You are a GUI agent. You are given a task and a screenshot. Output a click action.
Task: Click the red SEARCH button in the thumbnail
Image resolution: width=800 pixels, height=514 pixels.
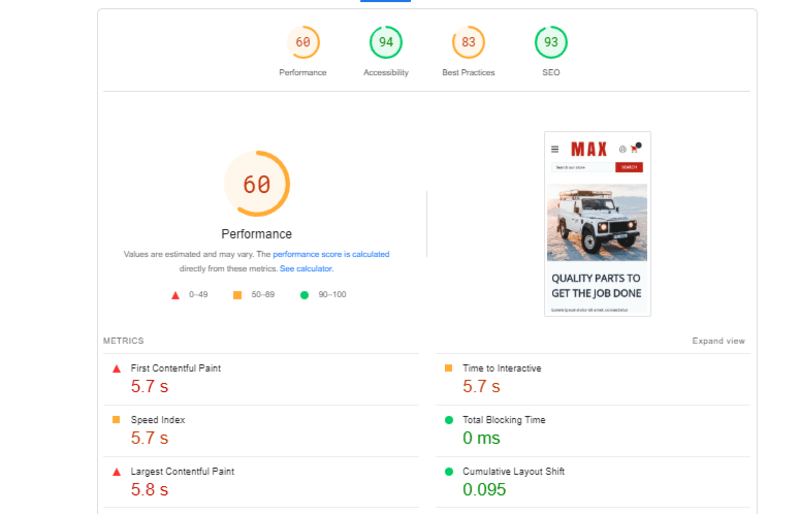coord(629,167)
